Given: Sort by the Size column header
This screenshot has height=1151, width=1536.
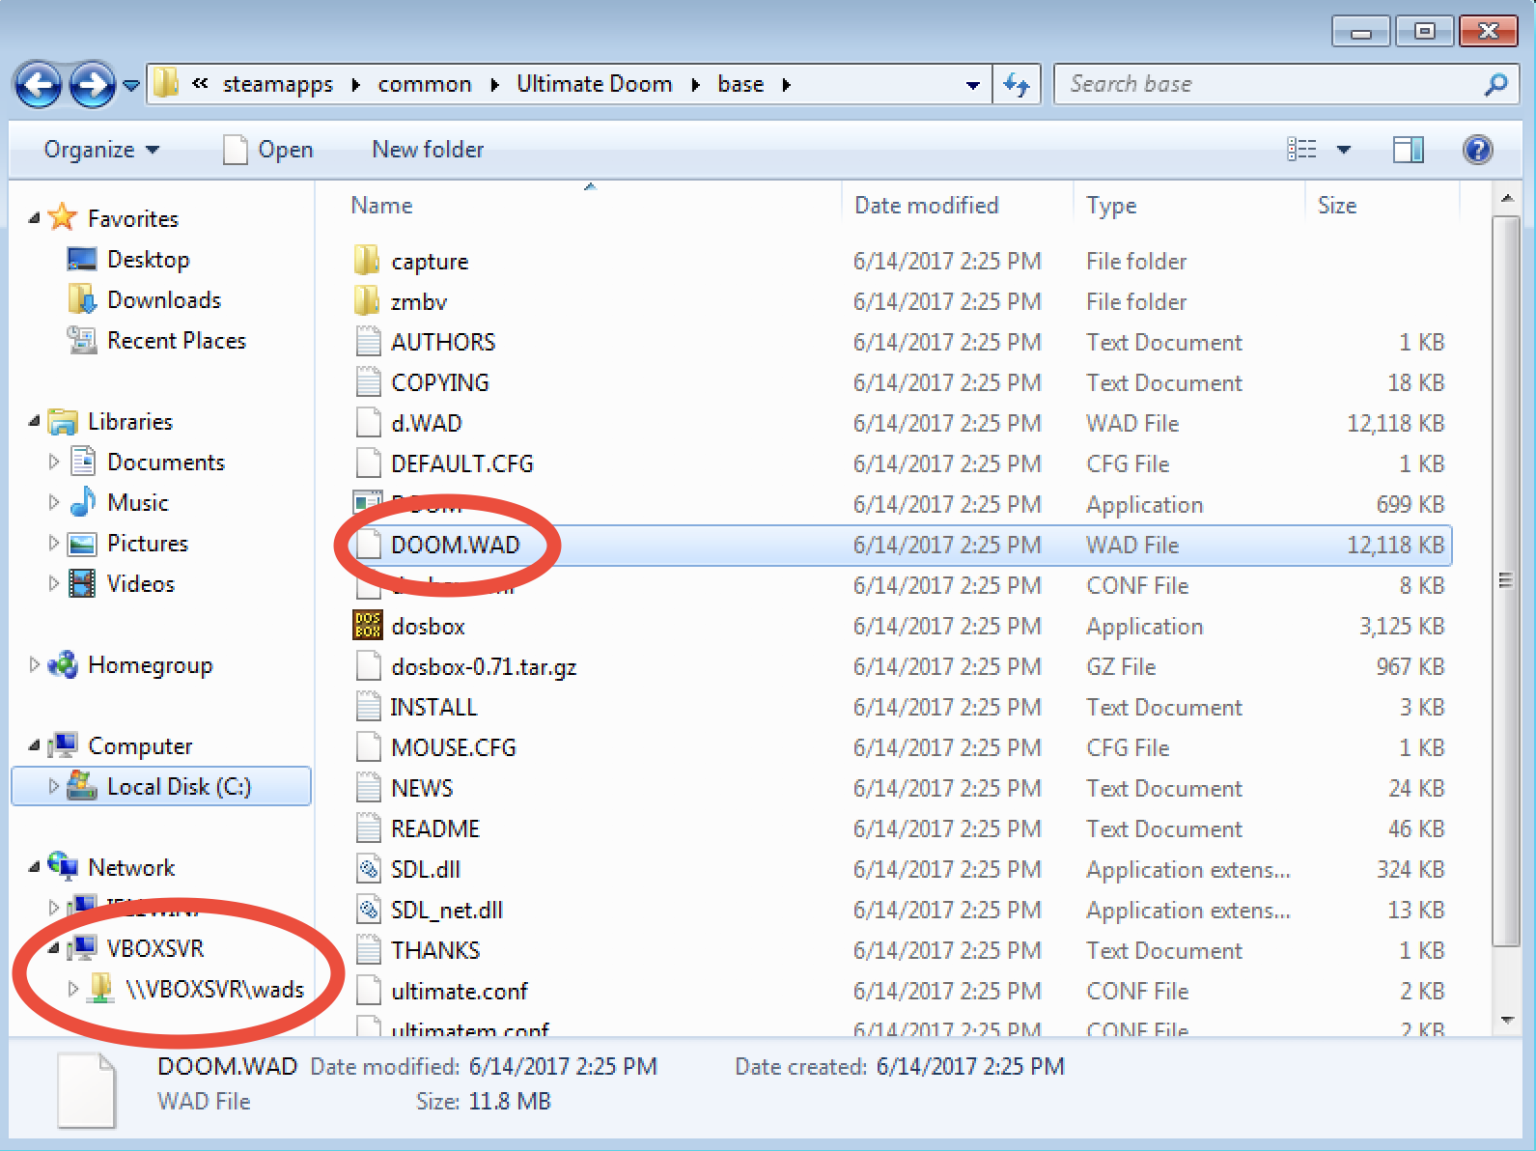Looking at the screenshot, I should tap(1337, 205).
